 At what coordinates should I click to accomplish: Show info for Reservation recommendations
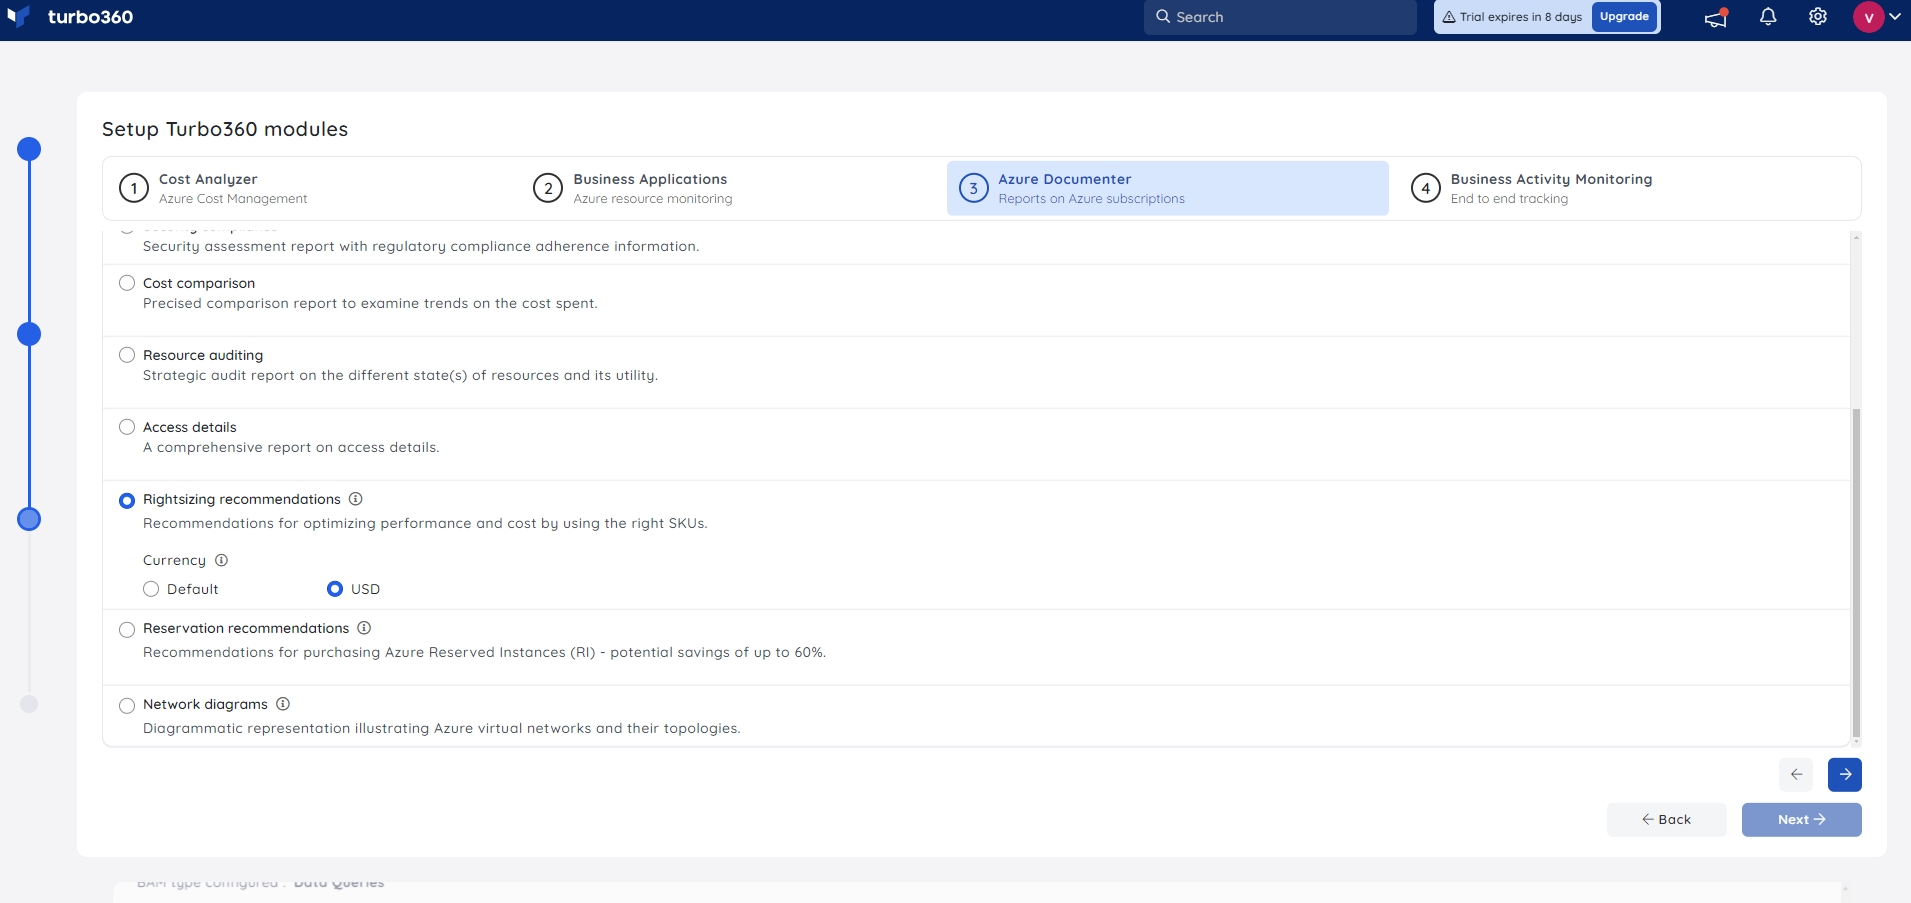(x=364, y=628)
